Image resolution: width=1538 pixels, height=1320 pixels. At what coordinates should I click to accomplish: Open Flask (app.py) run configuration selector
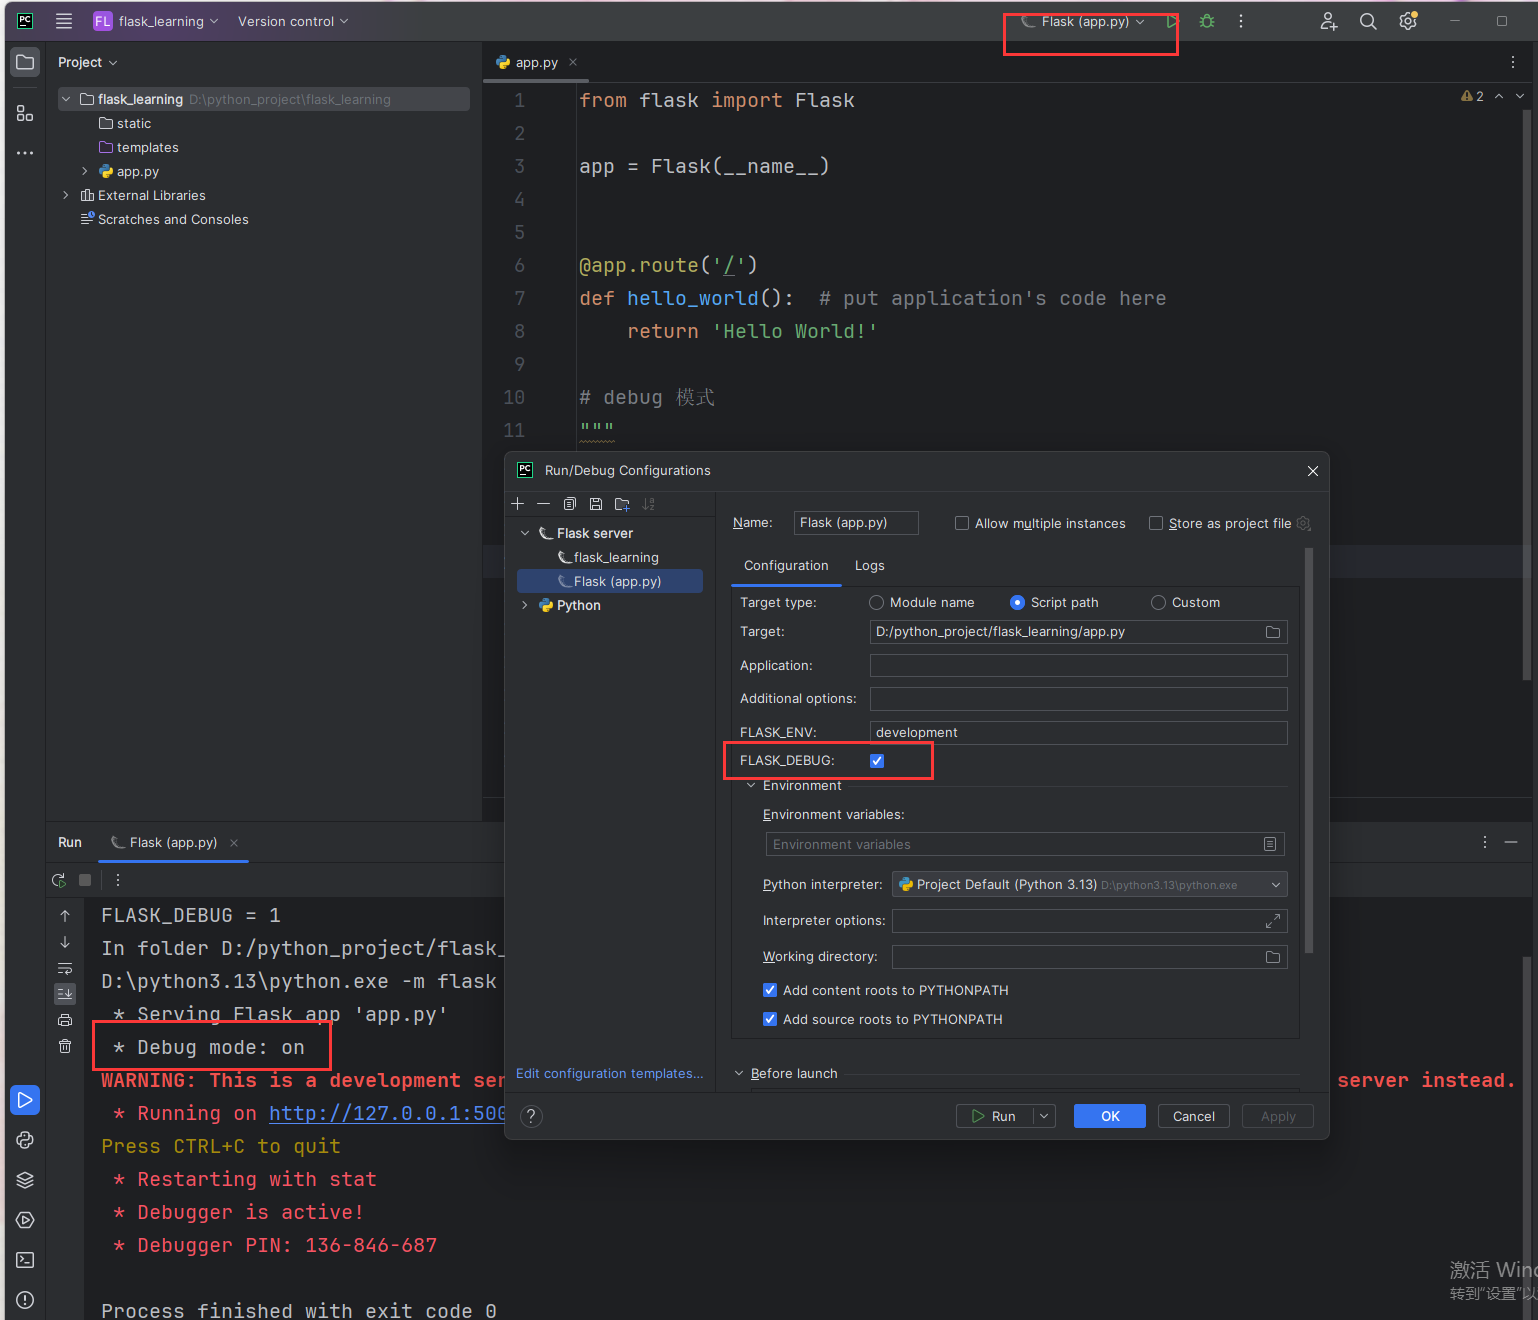1083,21
